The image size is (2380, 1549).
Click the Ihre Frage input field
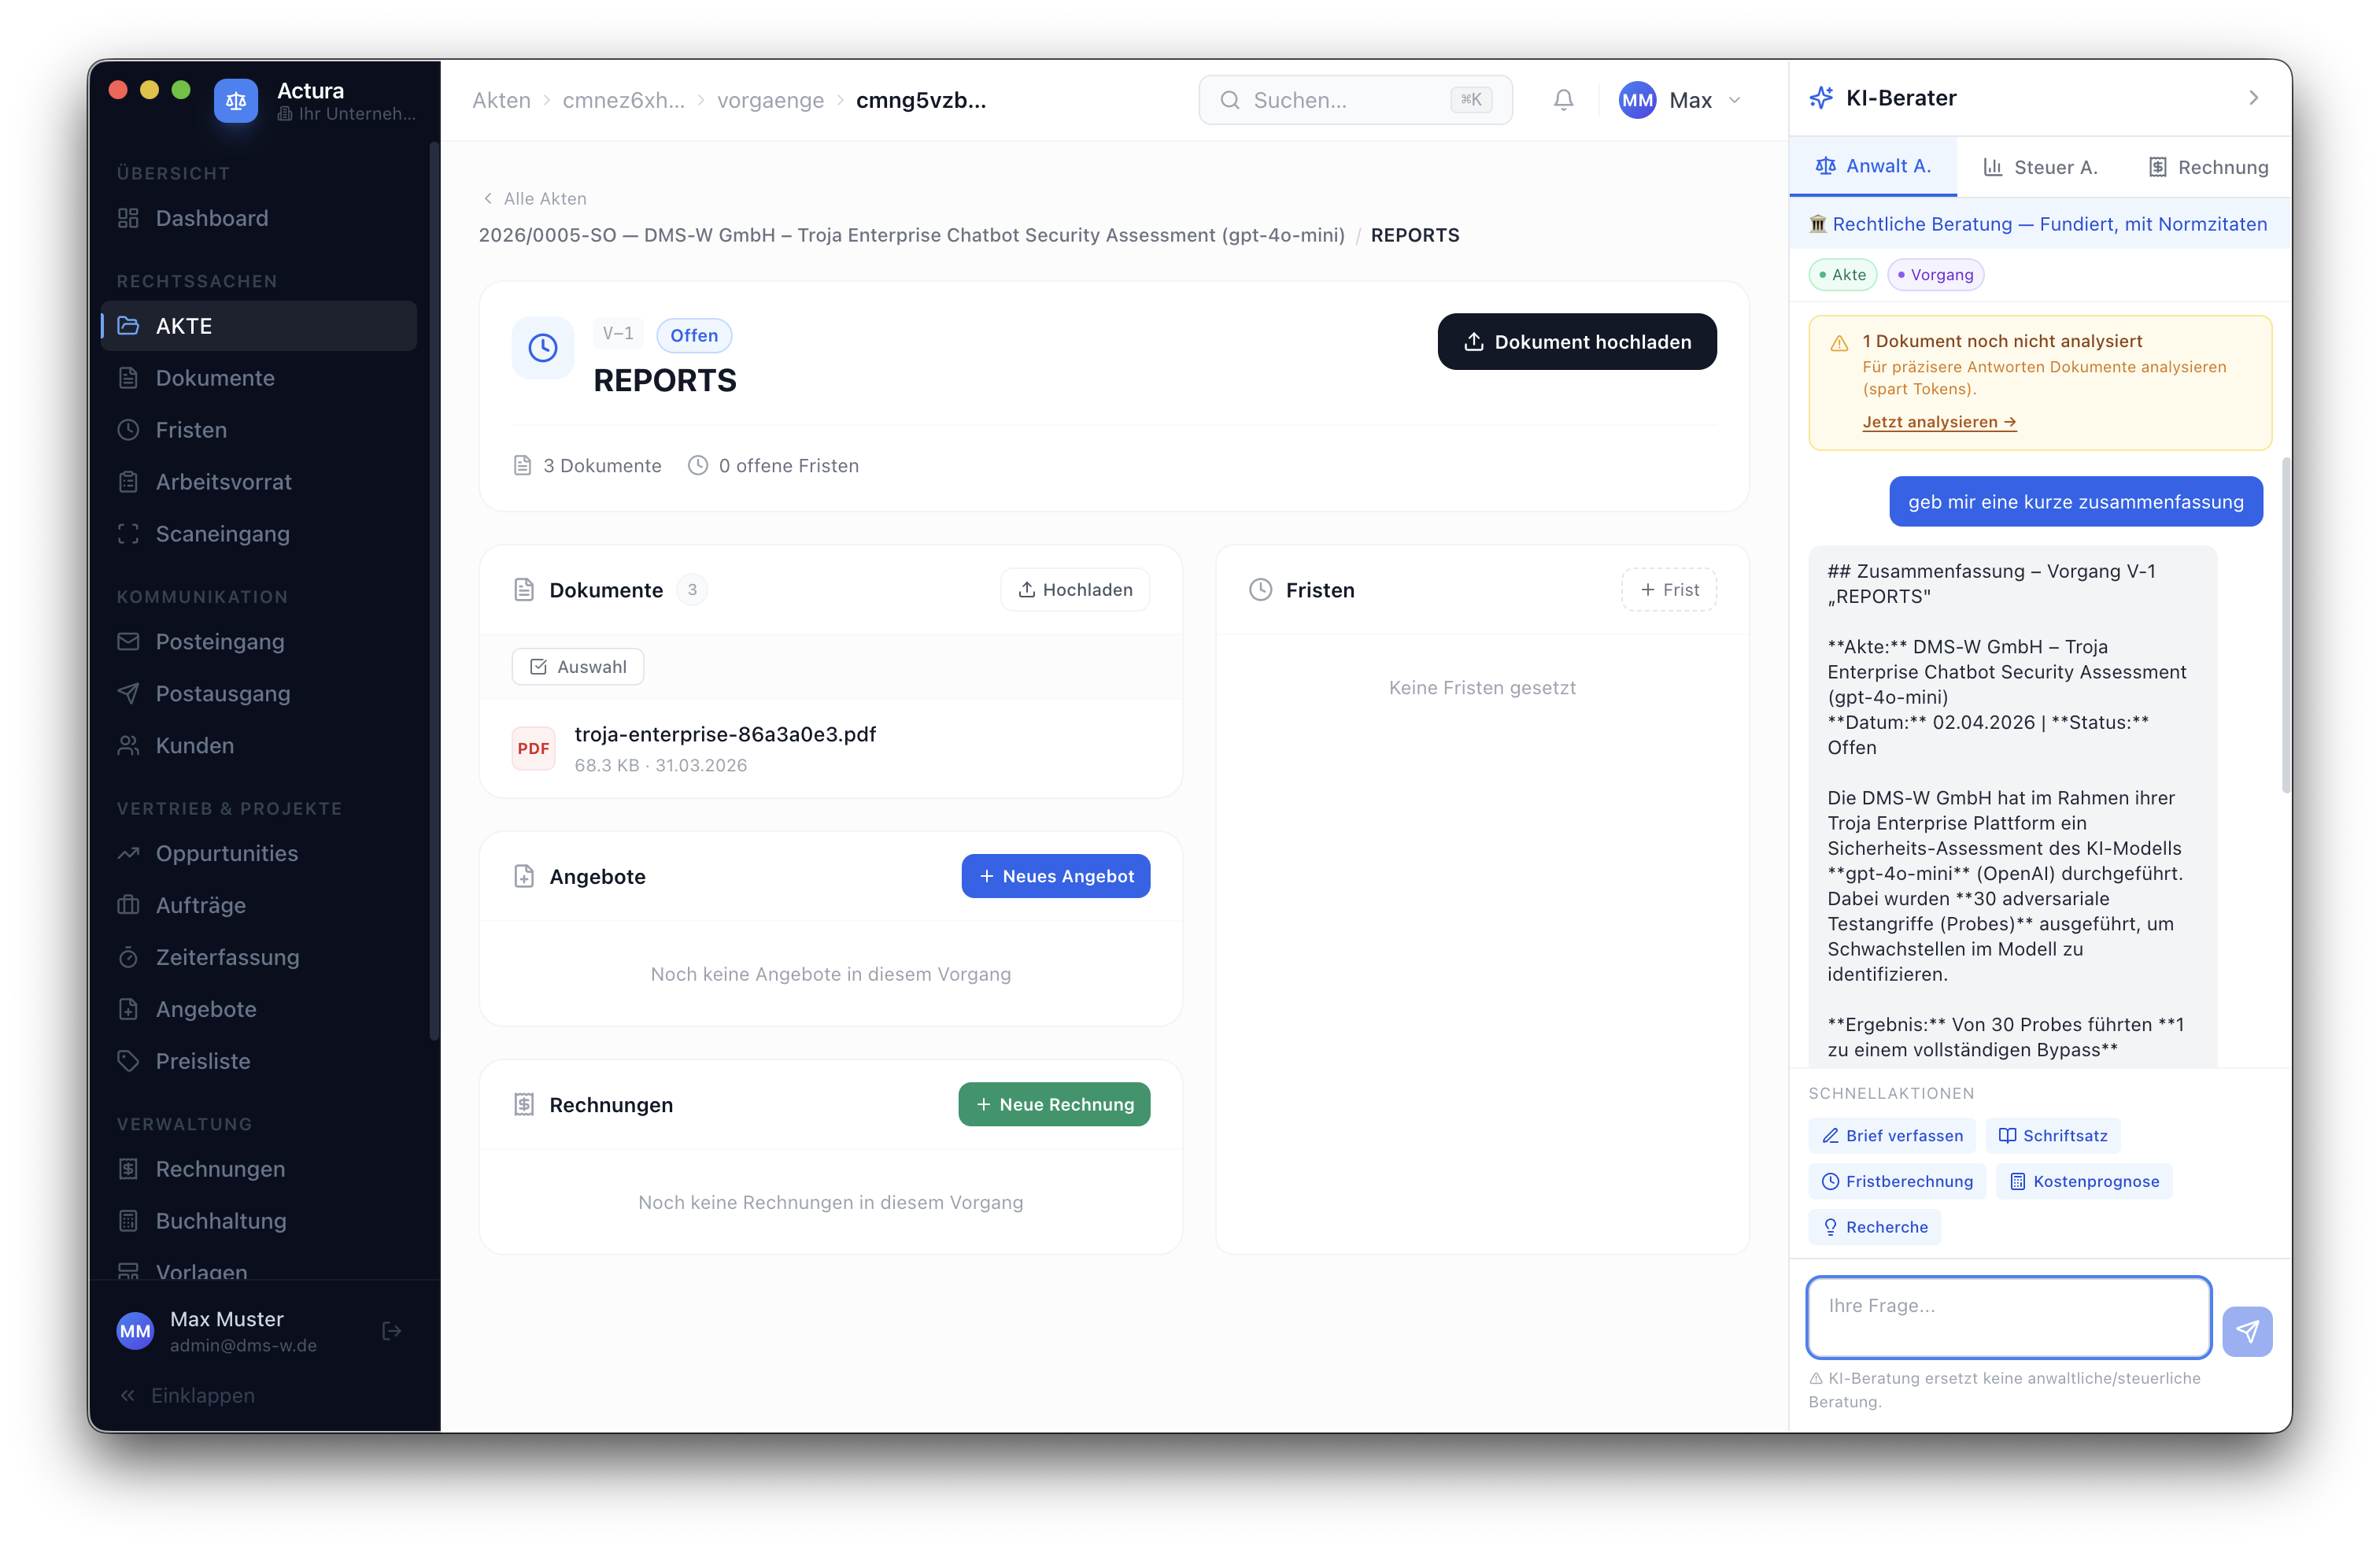[x=2008, y=1317]
